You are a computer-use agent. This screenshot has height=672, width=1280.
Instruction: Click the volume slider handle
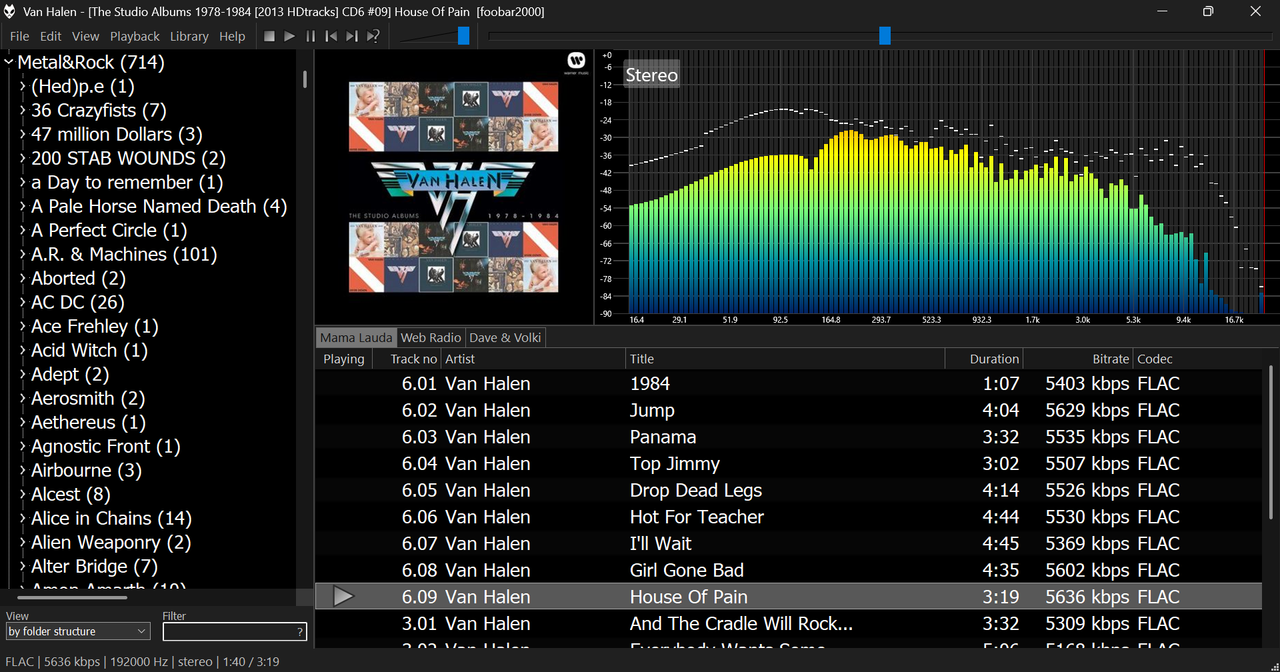point(463,36)
